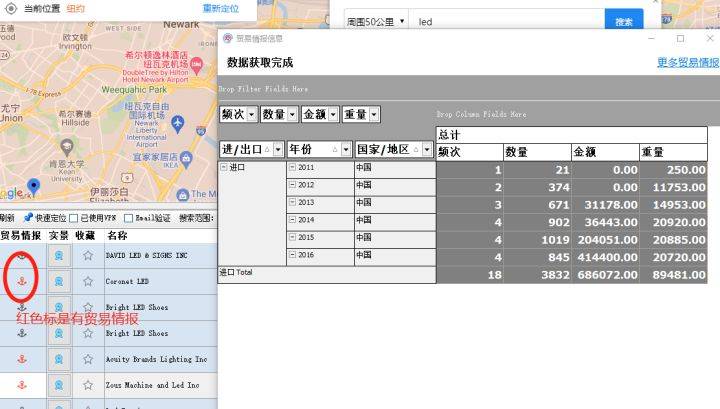Click the 重新定位 relocate link
This screenshot has width=720, height=409.
[x=220, y=8]
